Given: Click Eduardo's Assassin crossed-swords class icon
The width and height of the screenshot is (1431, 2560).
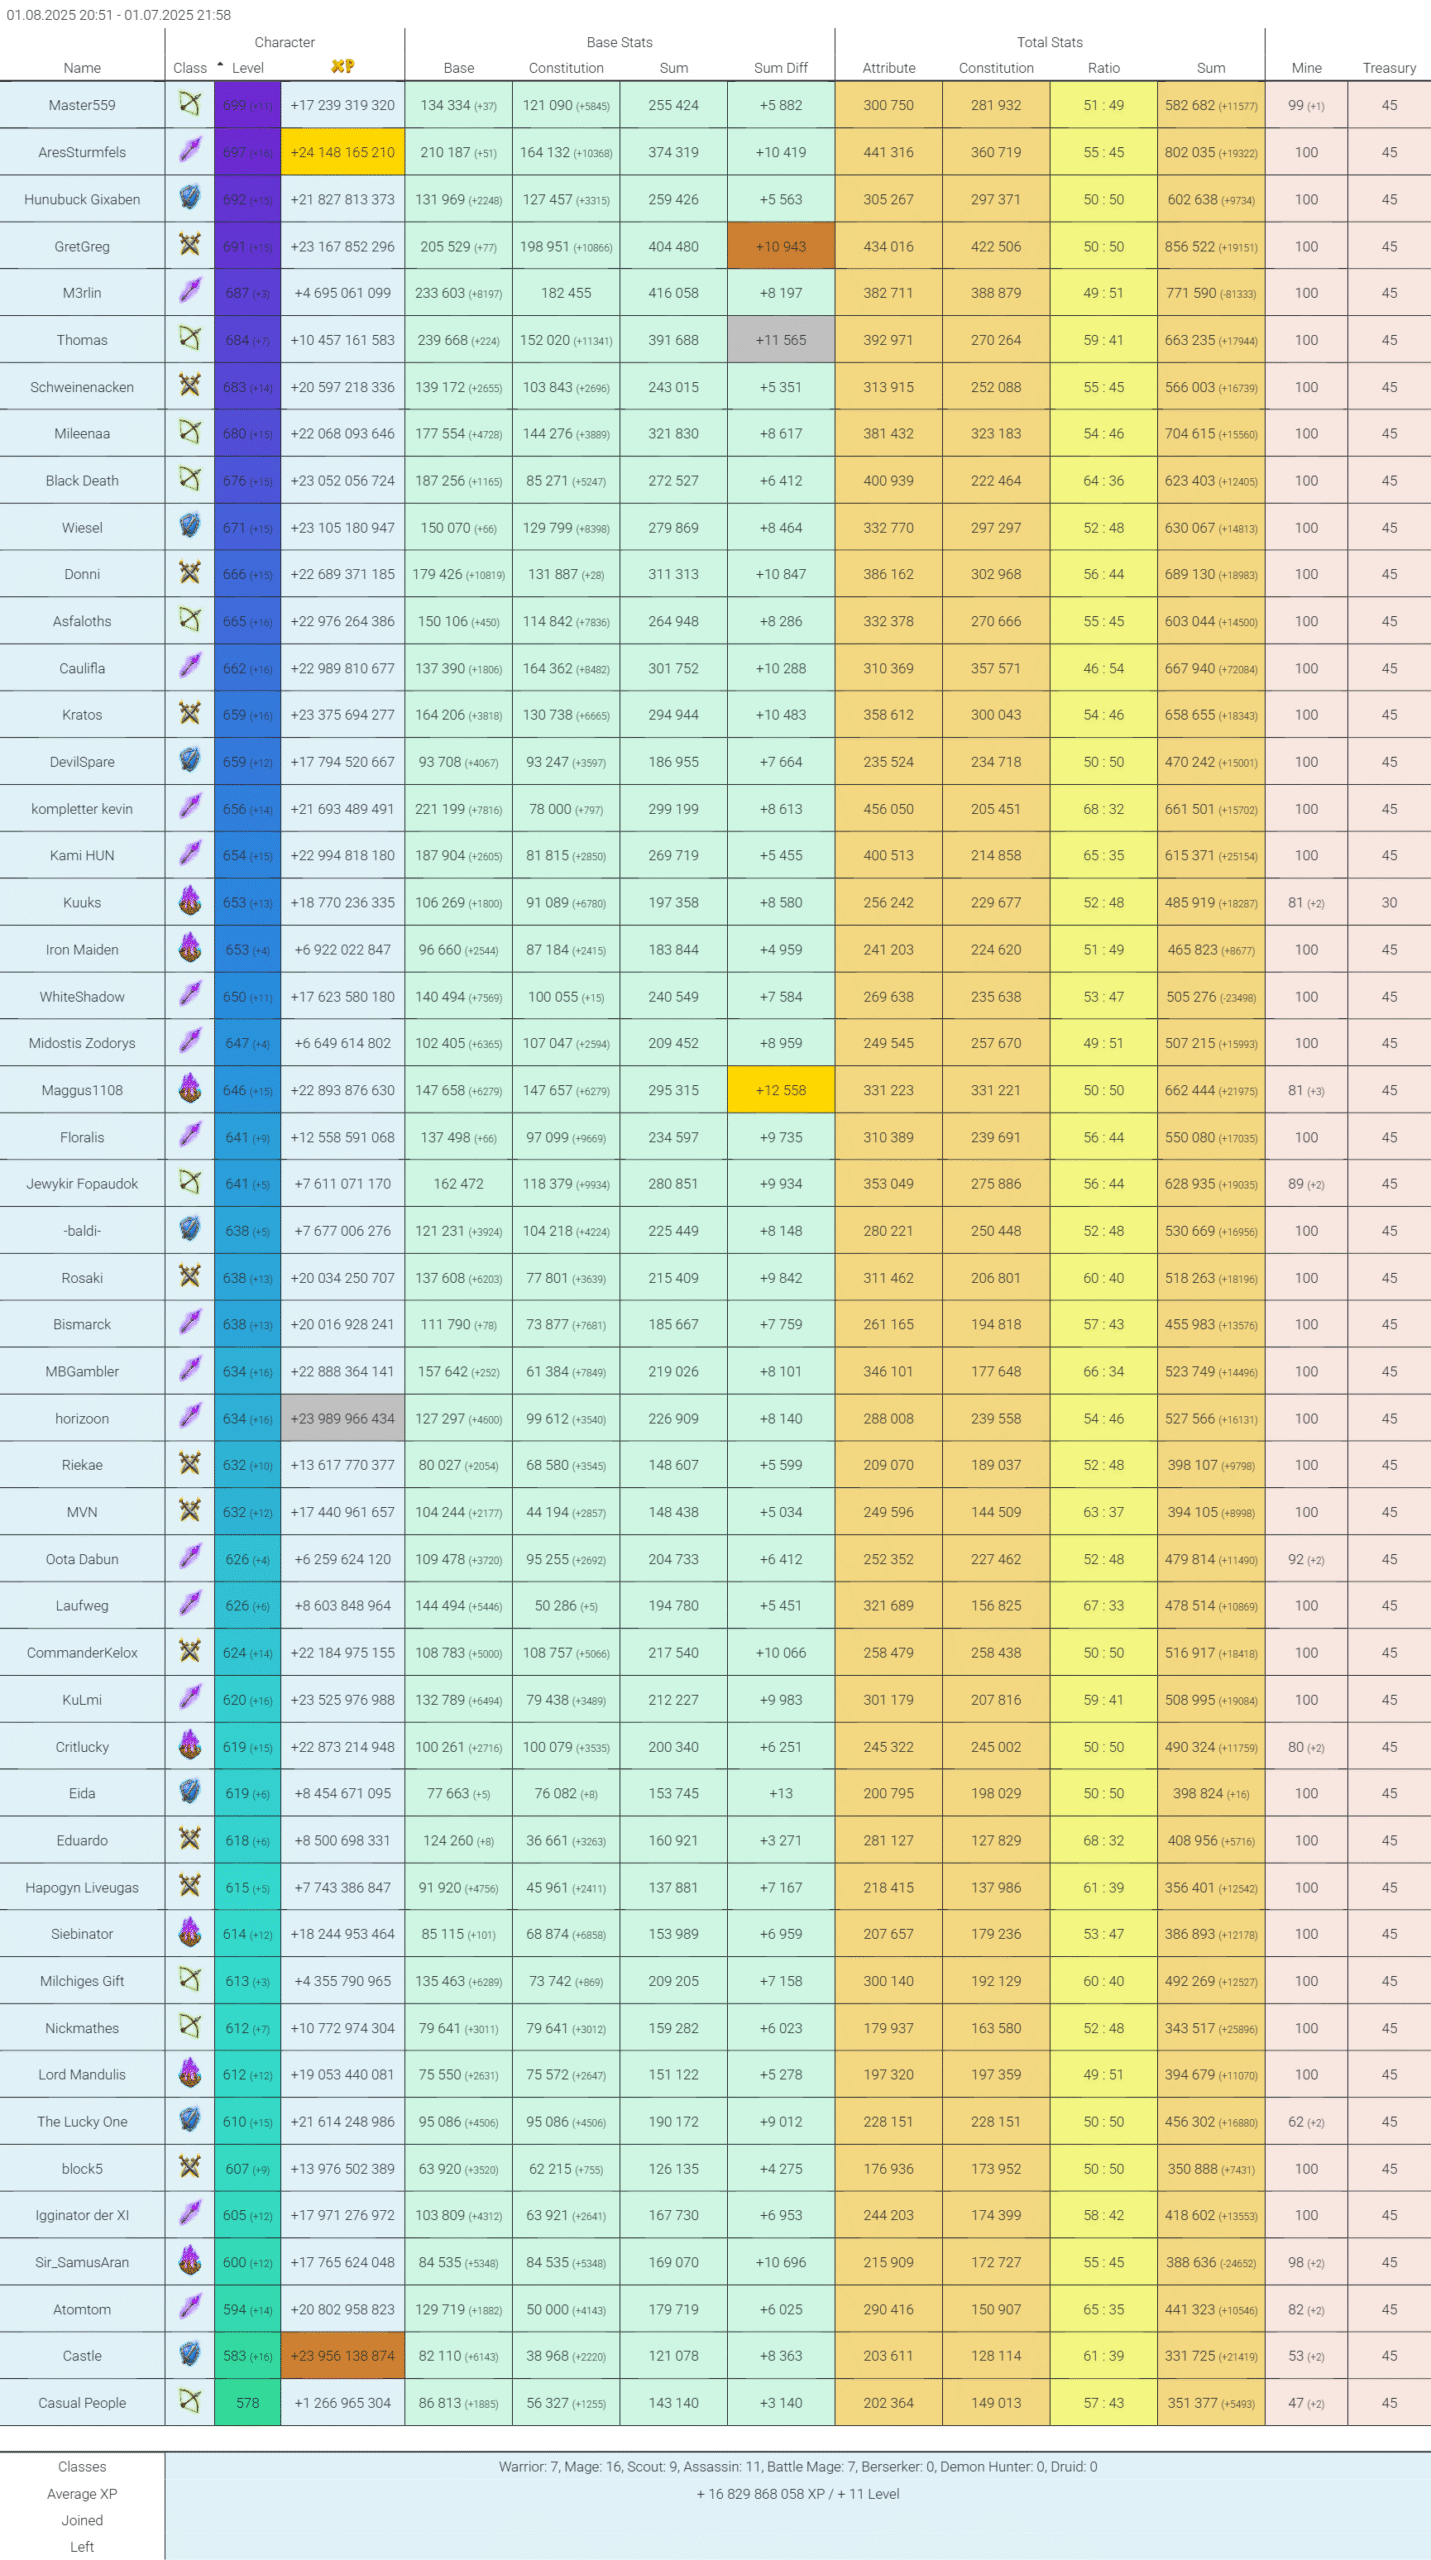Looking at the screenshot, I should point(190,1840).
